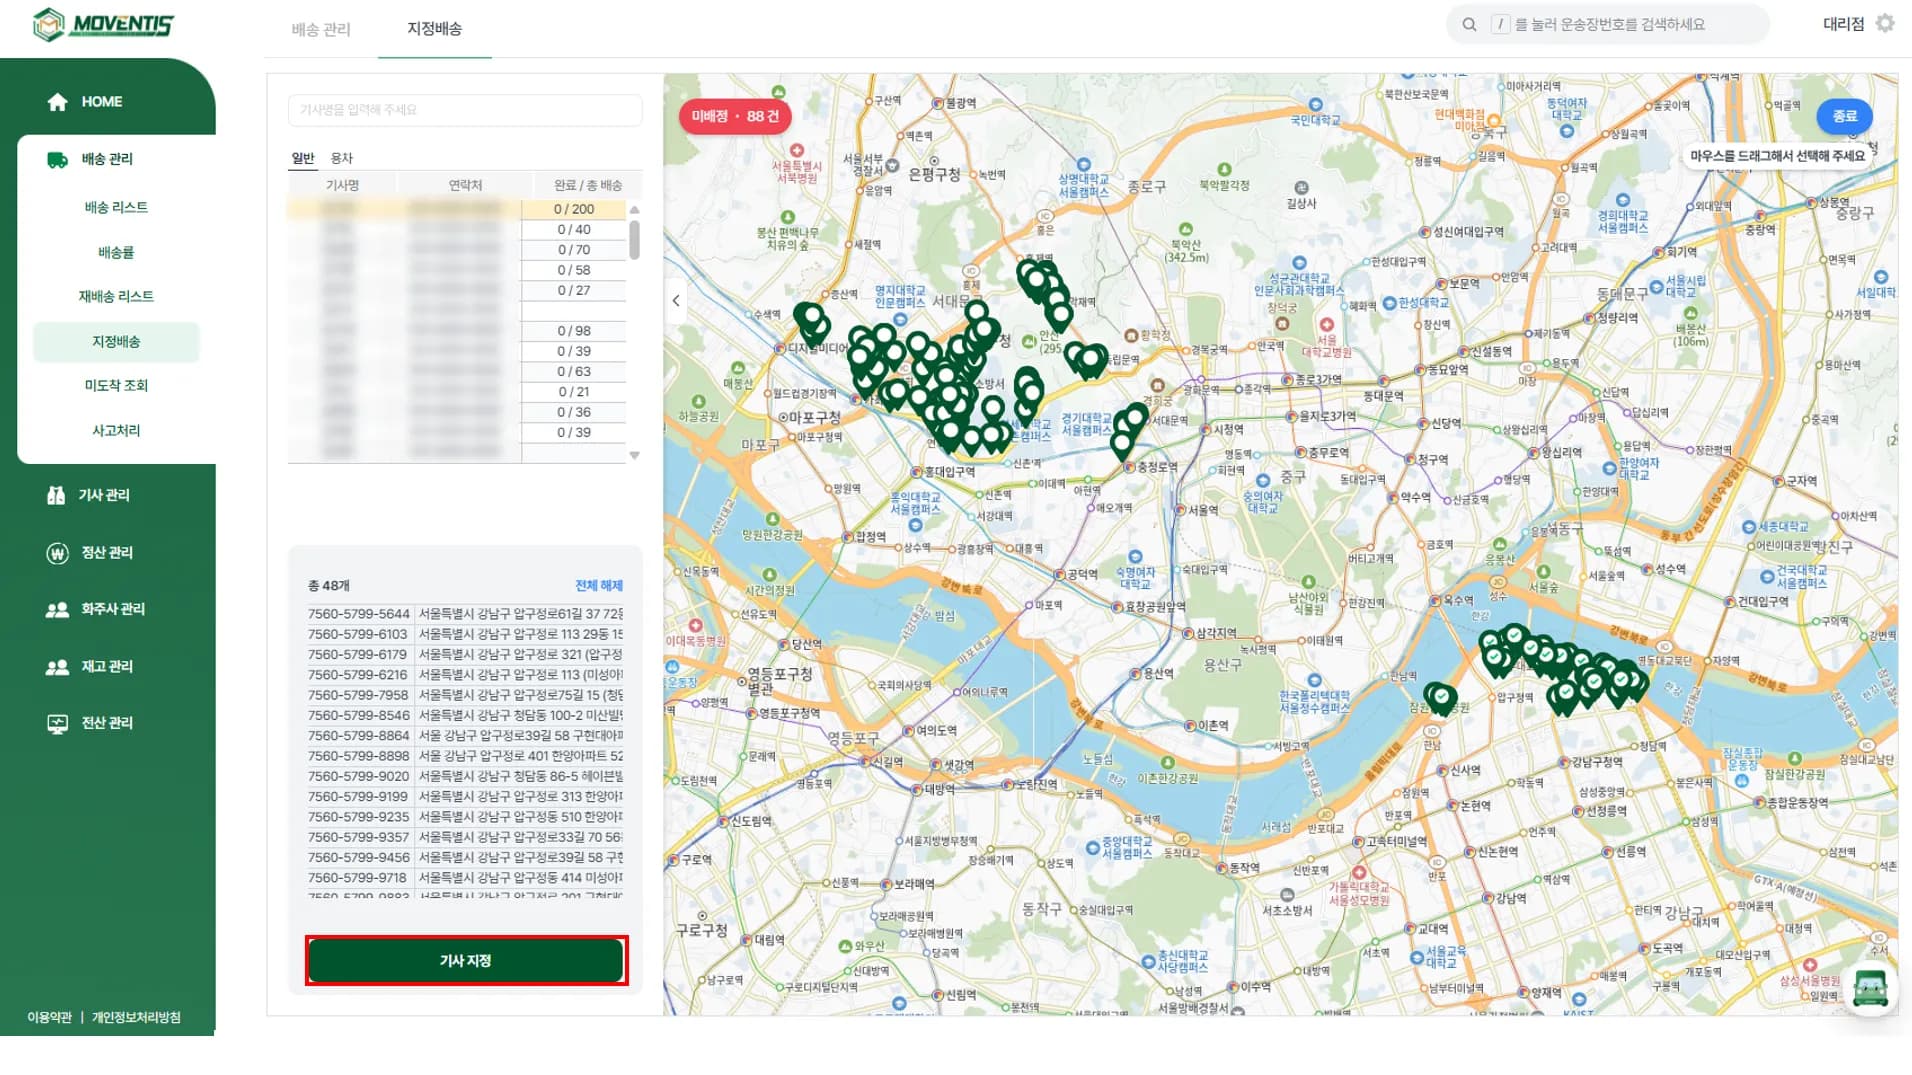The height and width of the screenshot is (1075, 1912).
Task: Collapse the map side panel arrow
Action: coord(677,301)
